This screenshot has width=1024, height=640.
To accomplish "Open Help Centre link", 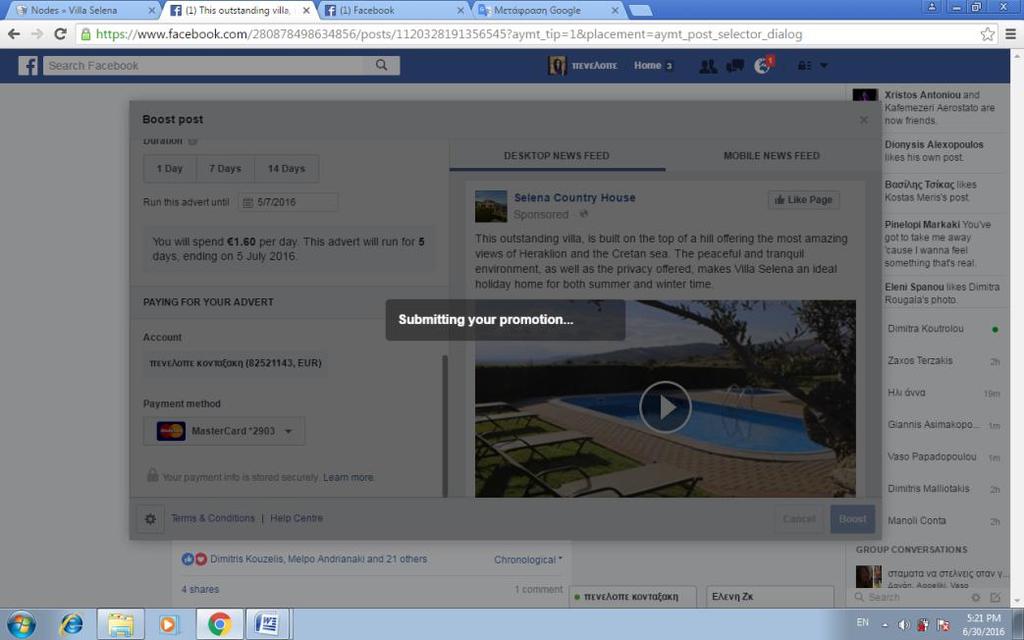I will 296,518.
